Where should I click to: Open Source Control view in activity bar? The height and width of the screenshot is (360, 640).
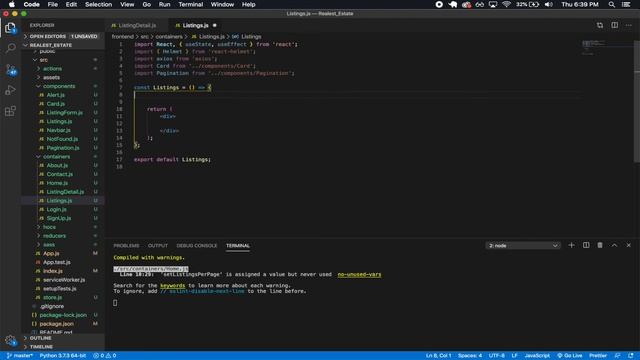coord(10,69)
